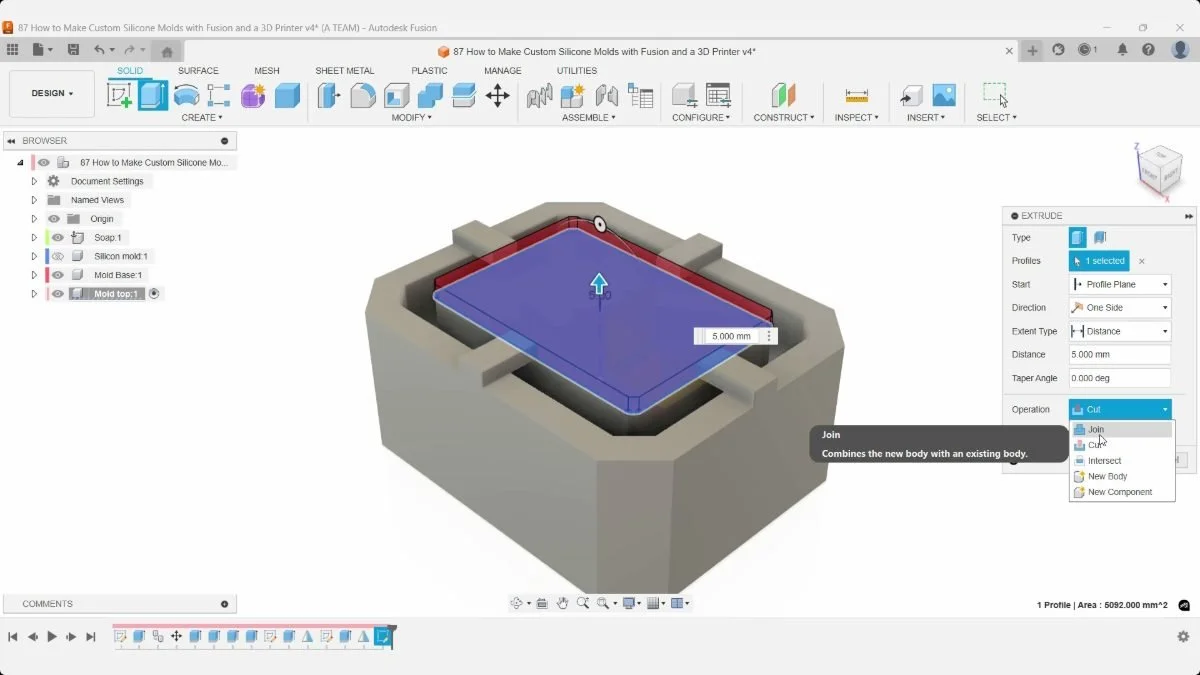Click the Box primitive tool icon
The height and width of the screenshot is (675, 1200).
point(287,95)
